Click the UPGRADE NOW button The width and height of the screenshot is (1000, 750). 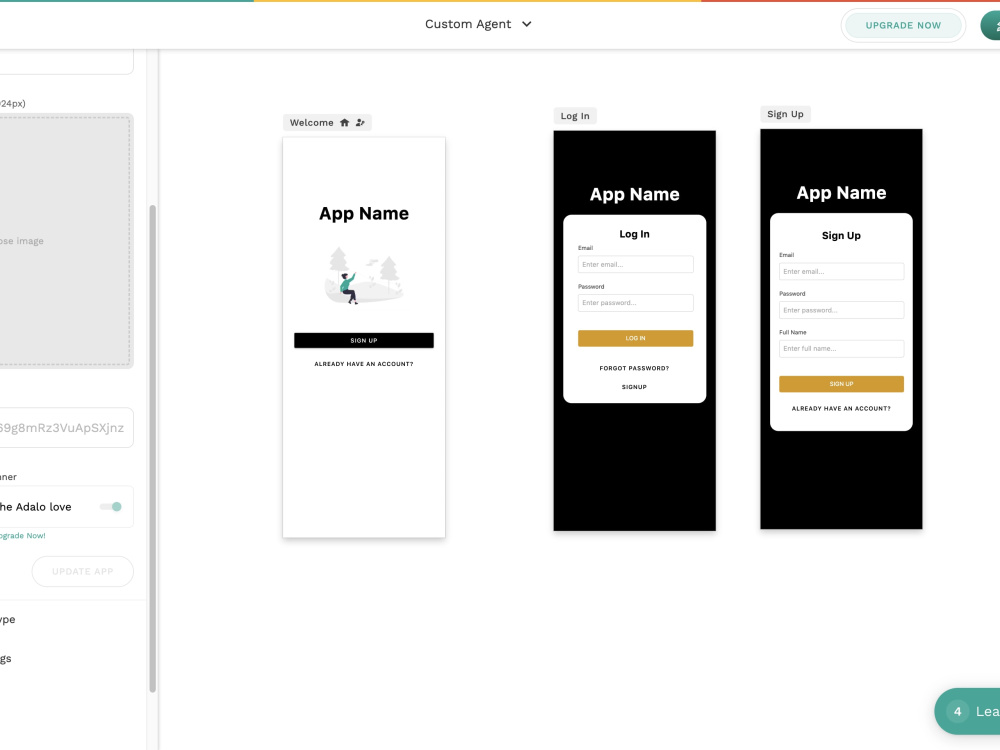coord(902,26)
